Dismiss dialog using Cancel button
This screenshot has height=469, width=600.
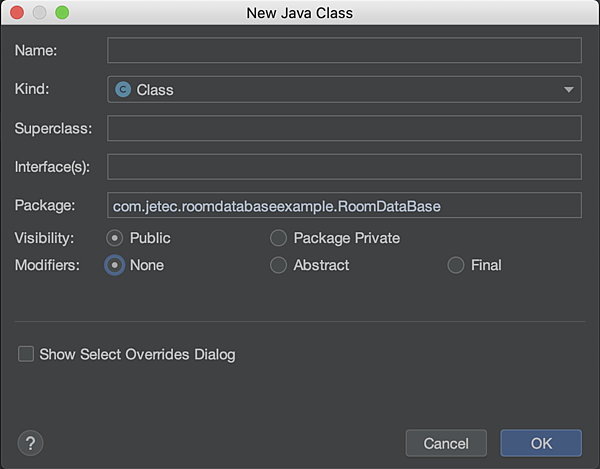coord(446,443)
